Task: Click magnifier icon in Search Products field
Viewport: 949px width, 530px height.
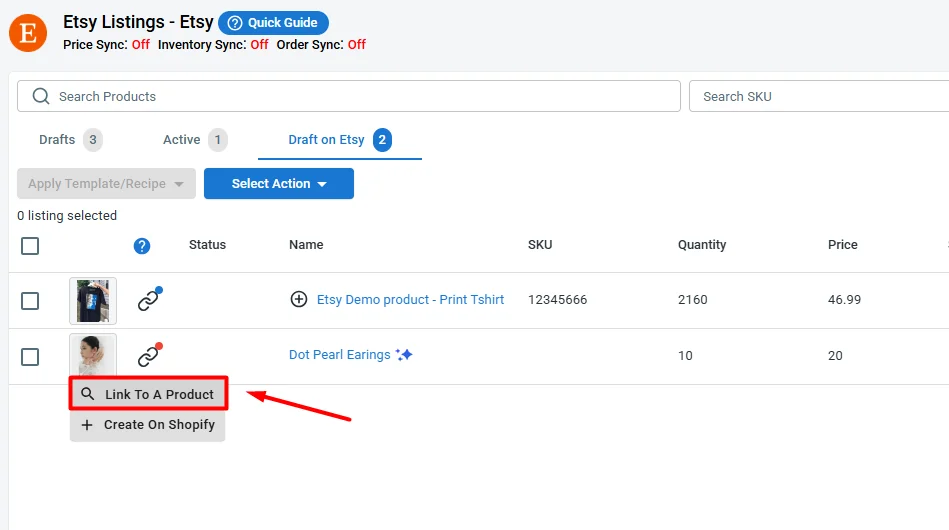Action: (x=41, y=97)
